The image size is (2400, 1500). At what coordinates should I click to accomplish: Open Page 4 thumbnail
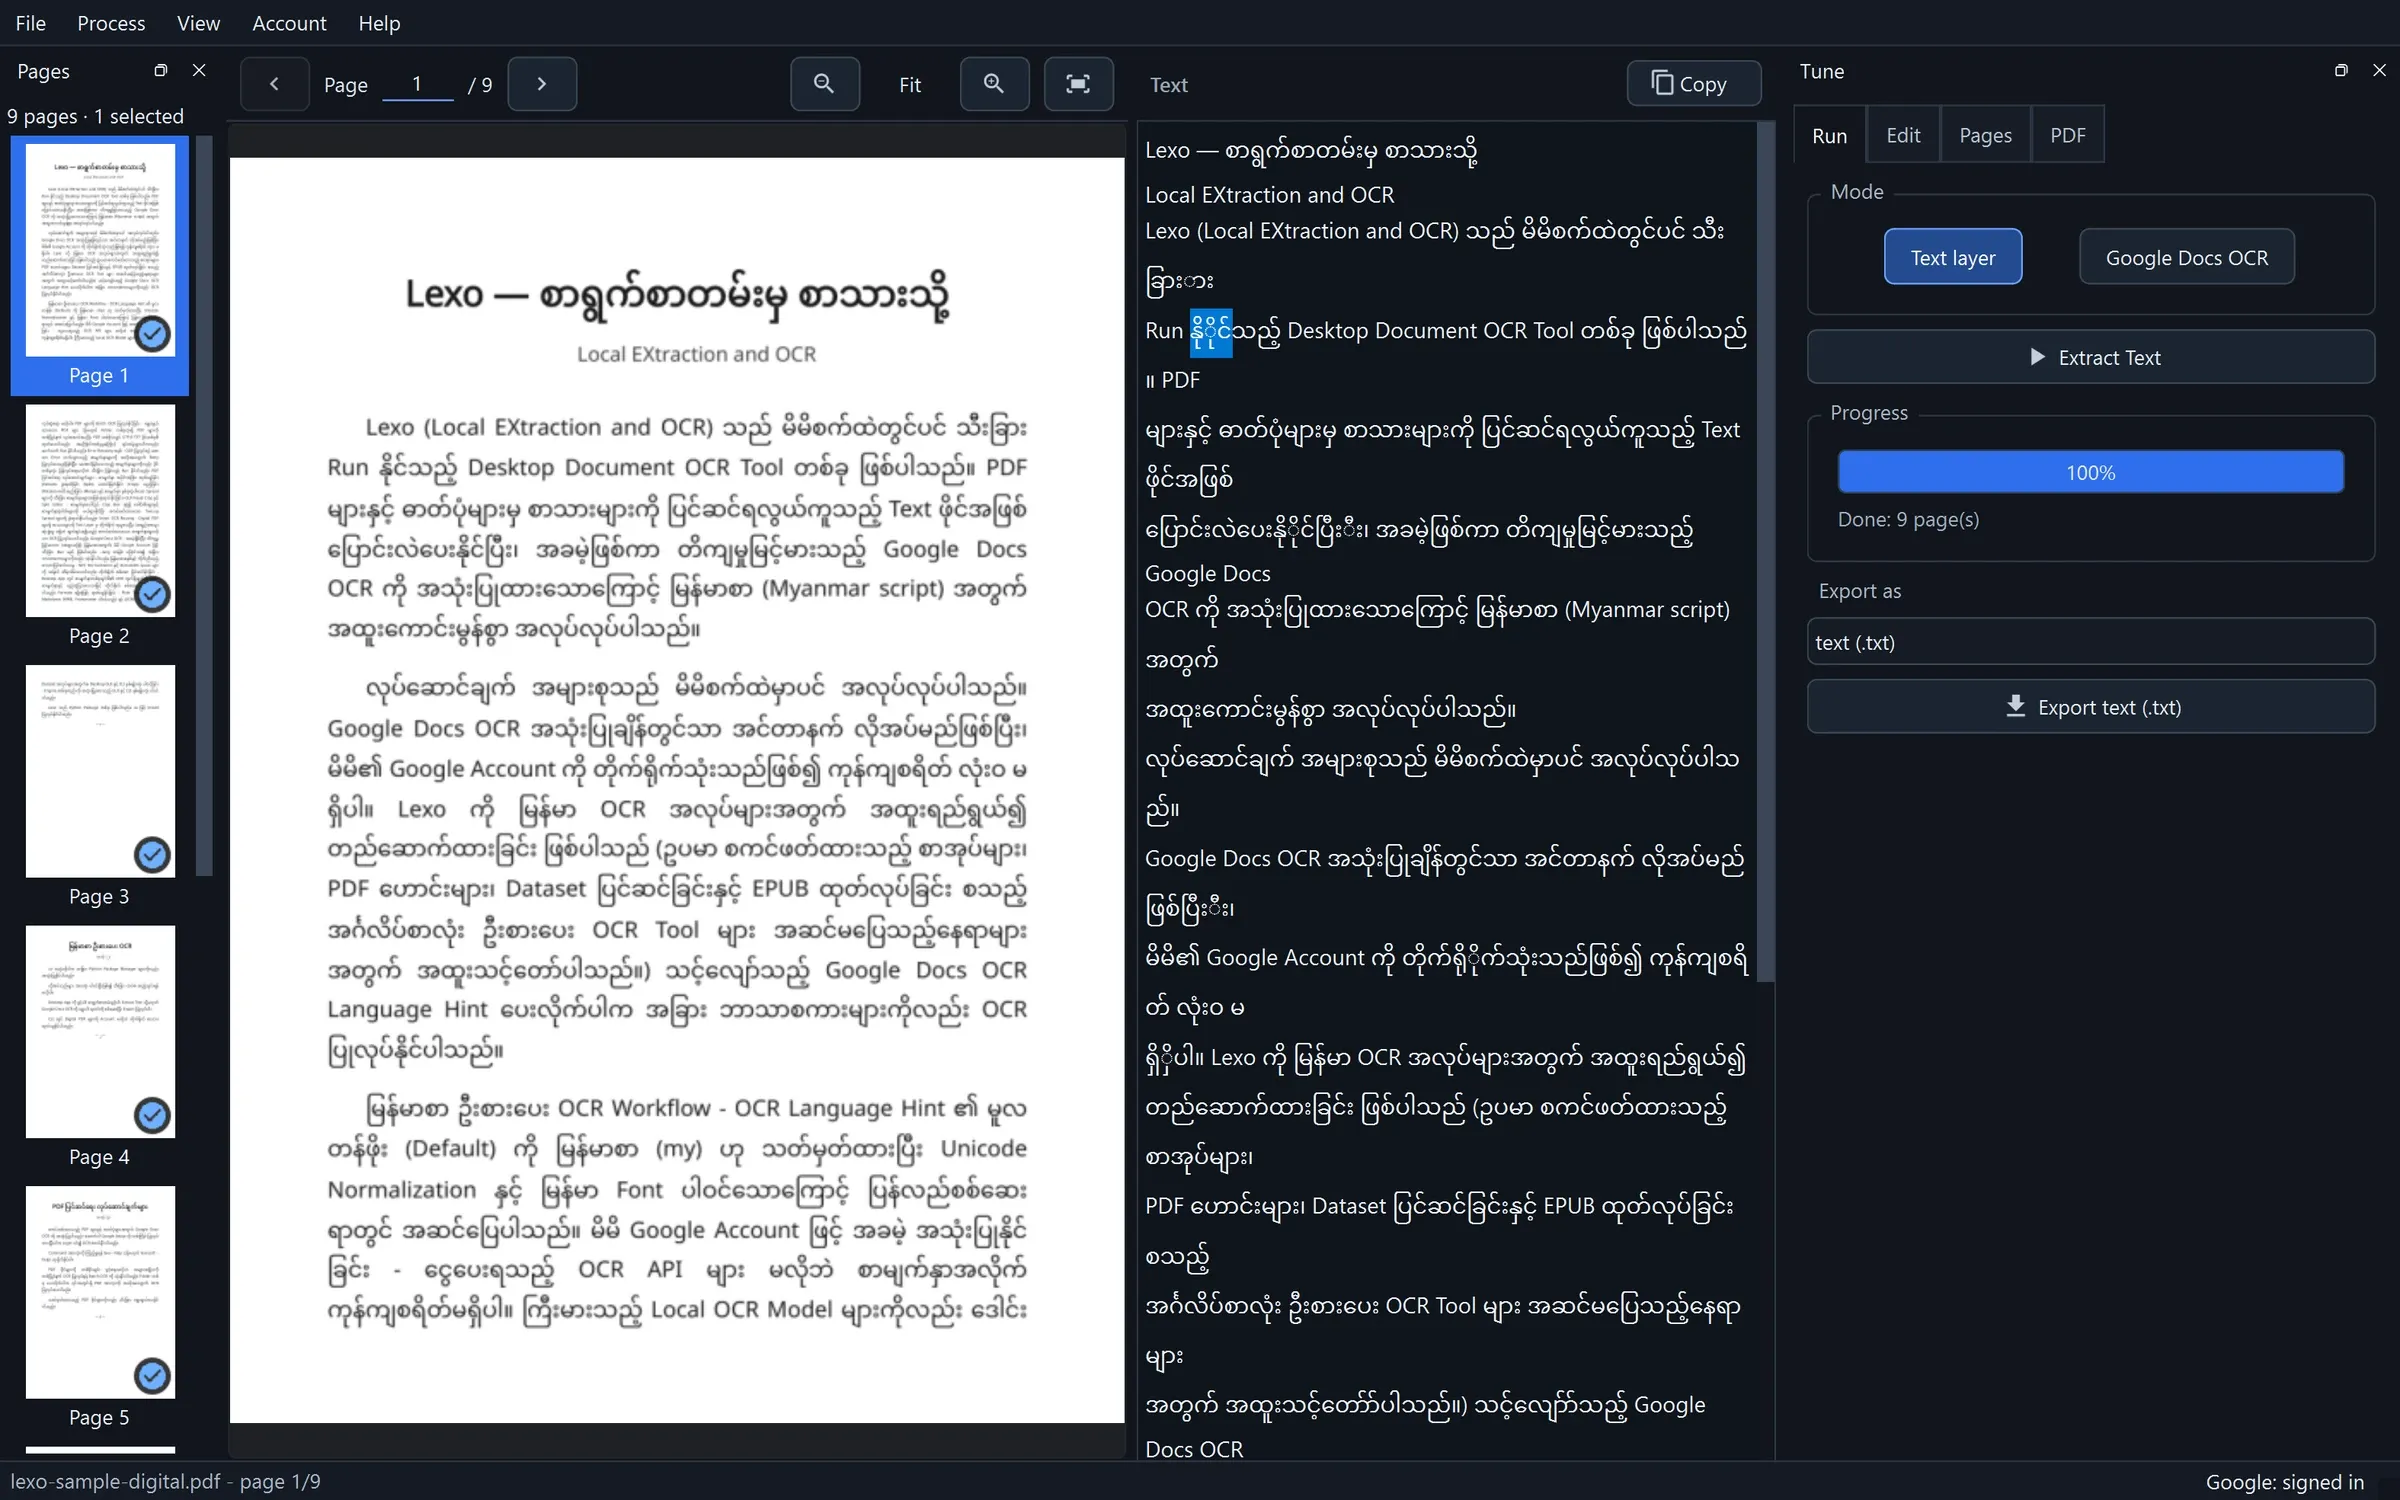coord(100,1031)
